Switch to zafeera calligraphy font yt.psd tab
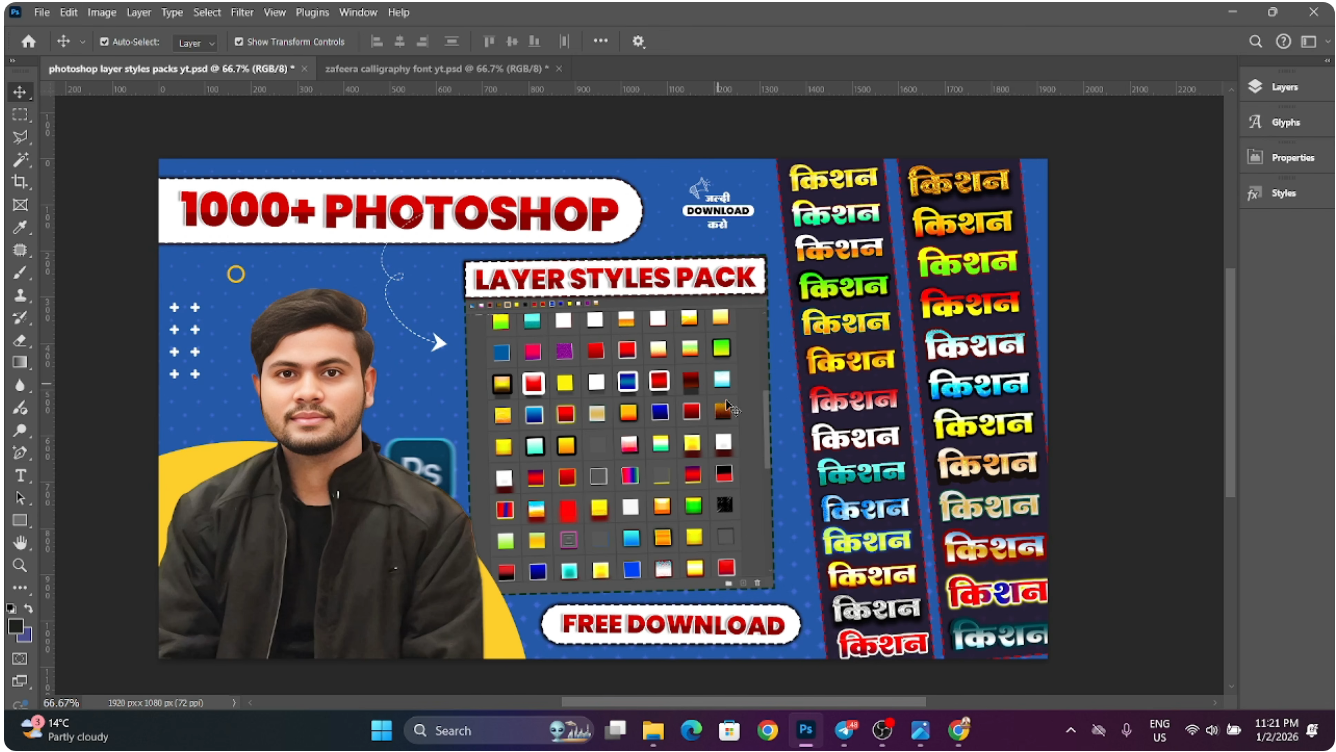The width and height of the screenshot is (1336, 752). [437, 68]
